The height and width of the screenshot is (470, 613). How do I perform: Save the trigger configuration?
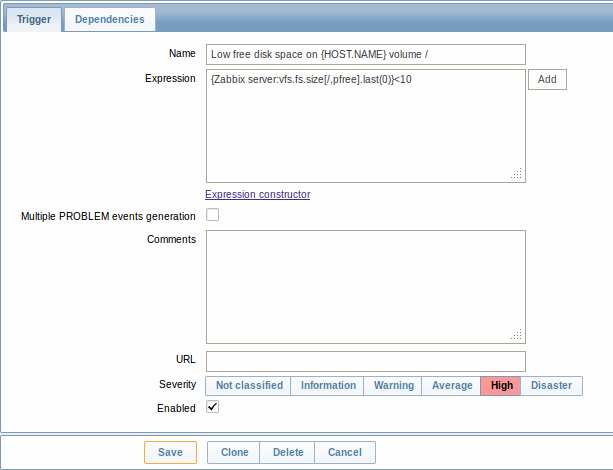coord(170,452)
